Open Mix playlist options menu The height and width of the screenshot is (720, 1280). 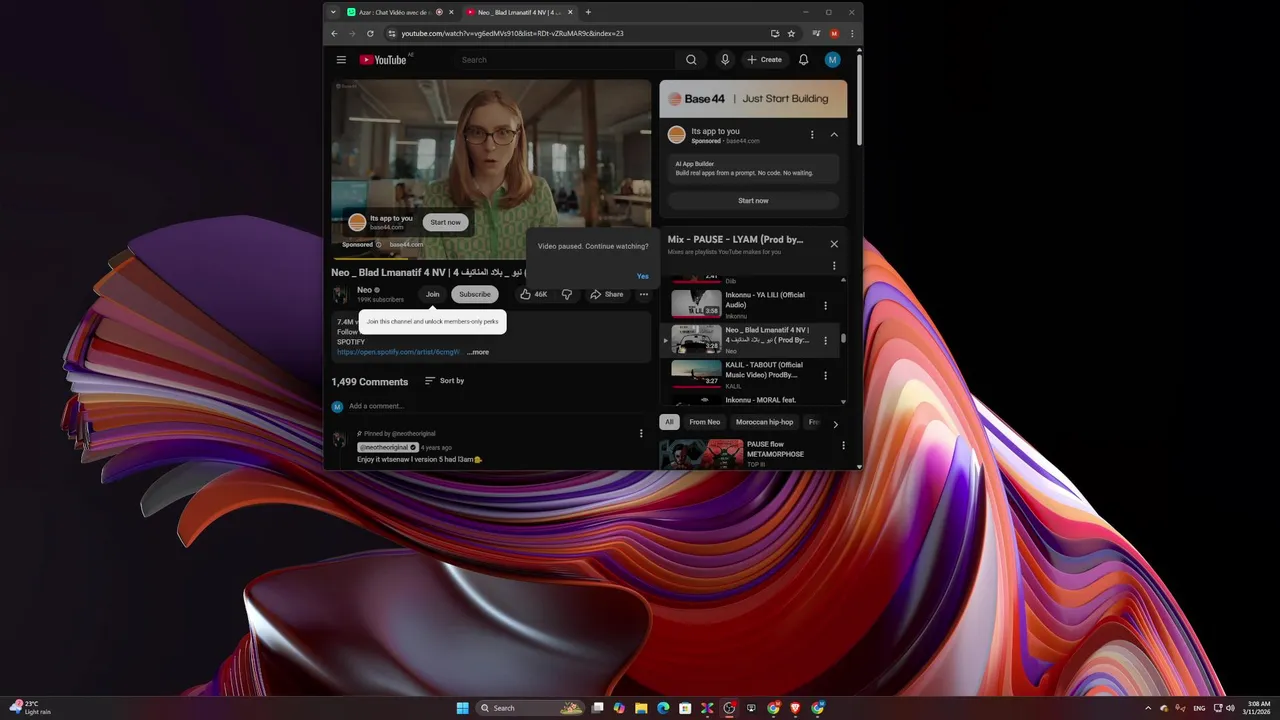[x=834, y=266]
